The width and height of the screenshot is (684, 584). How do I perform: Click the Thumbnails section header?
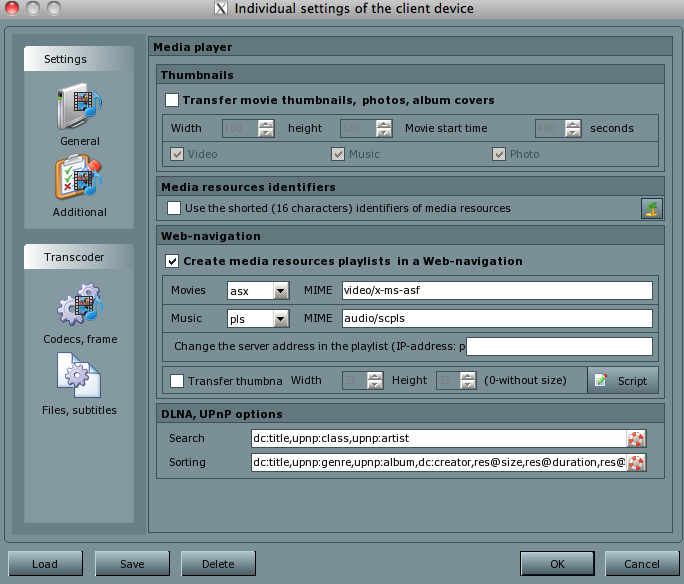pyautogui.click(x=197, y=75)
